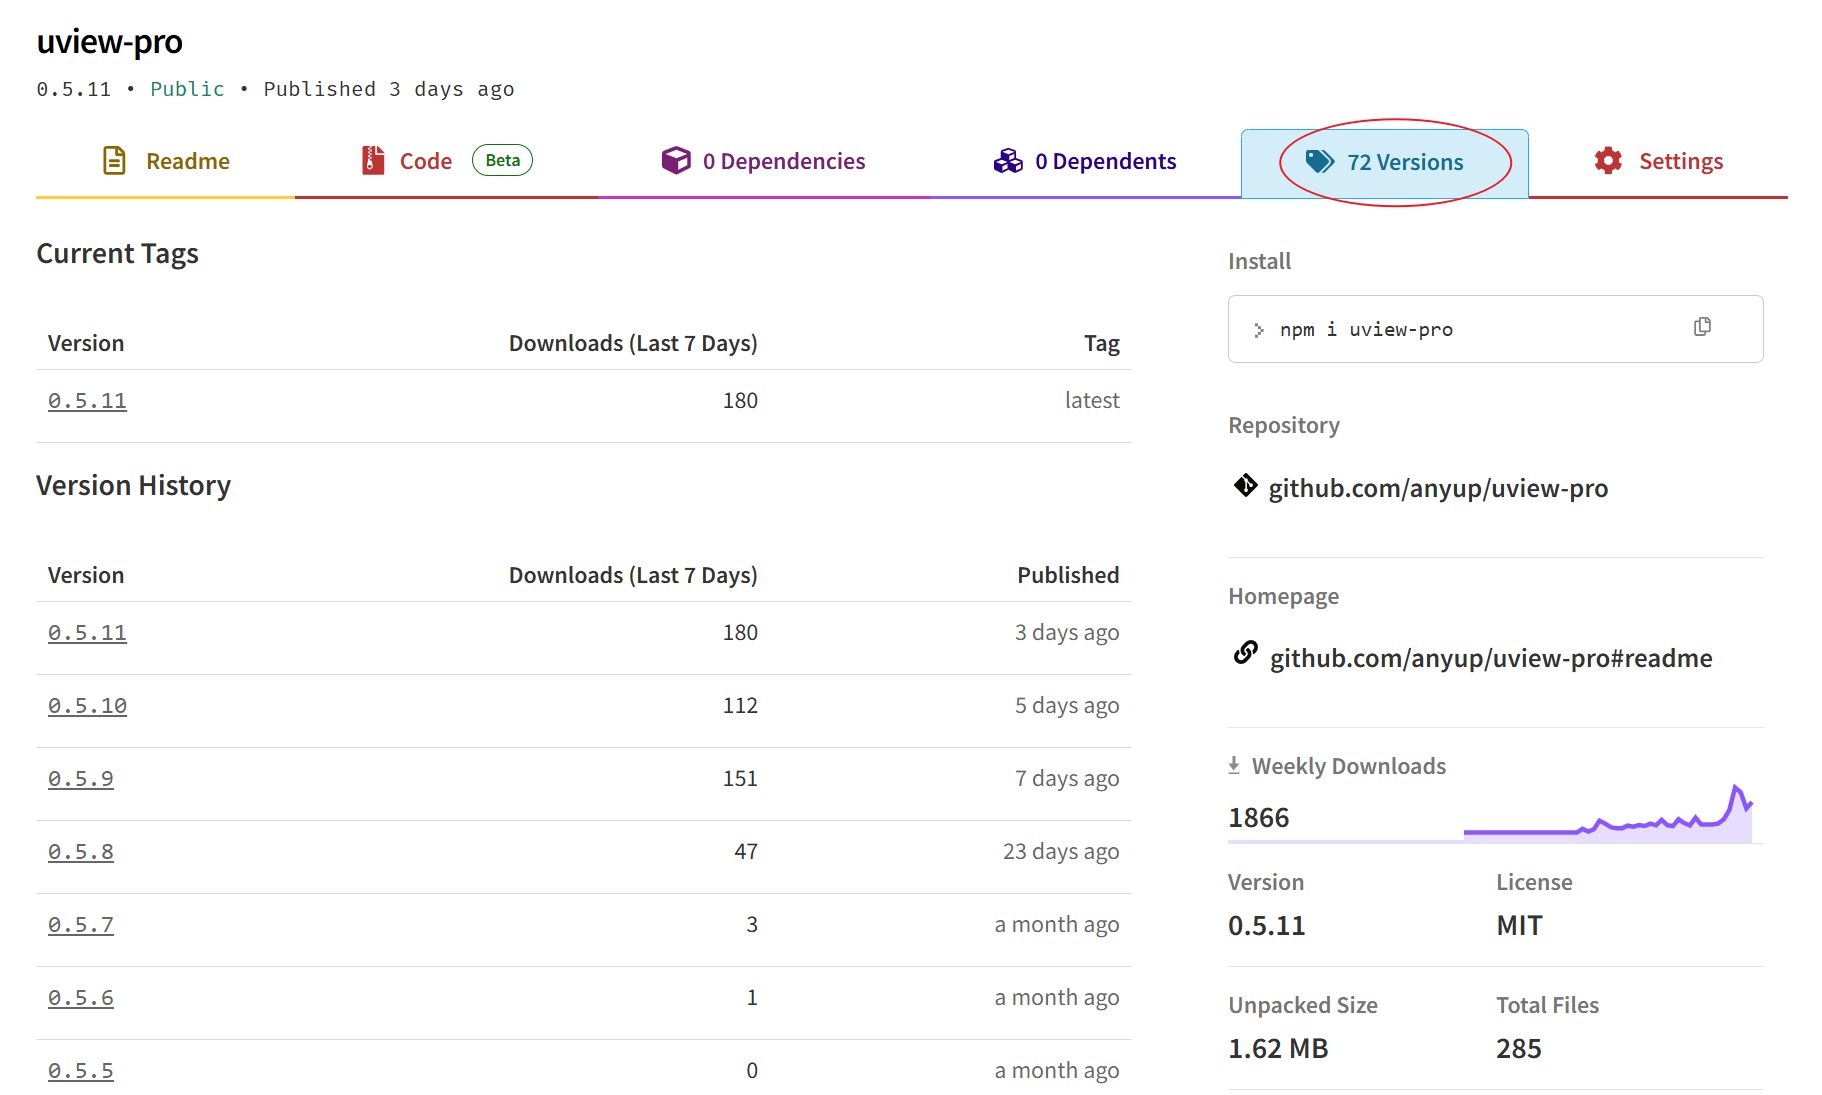Screen dimensions: 1822x1095
Task: Click the 47 downloads cell
Action: 746,852
